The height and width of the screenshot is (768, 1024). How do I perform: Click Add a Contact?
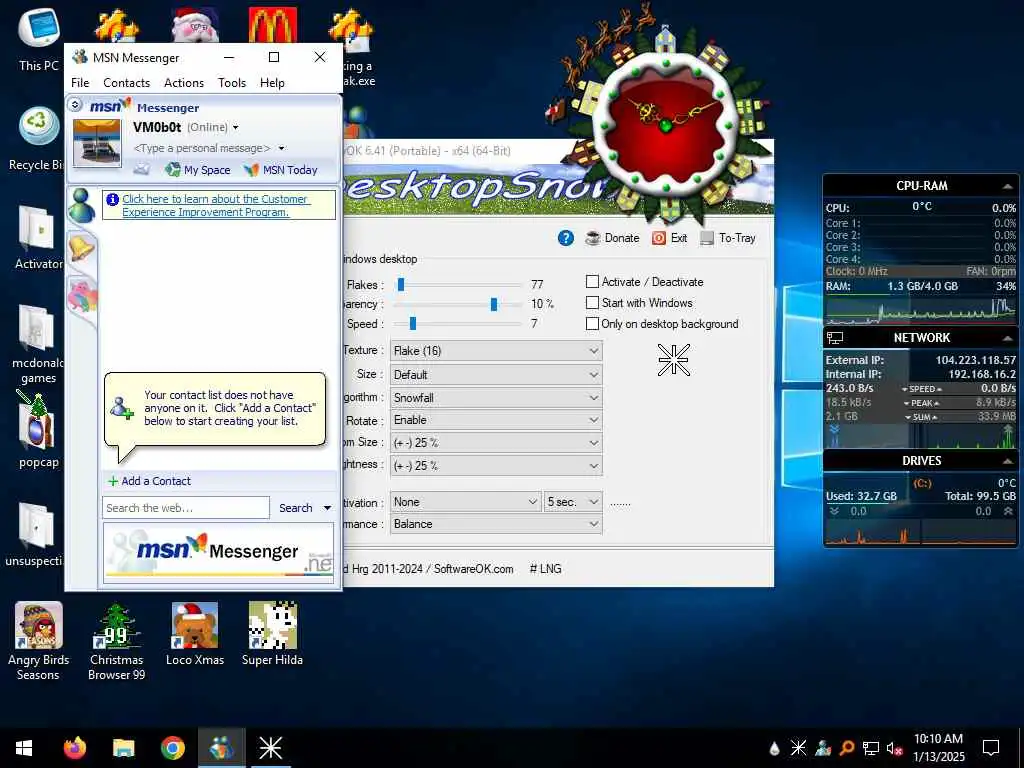pyautogui.click(x=150, y=481)
